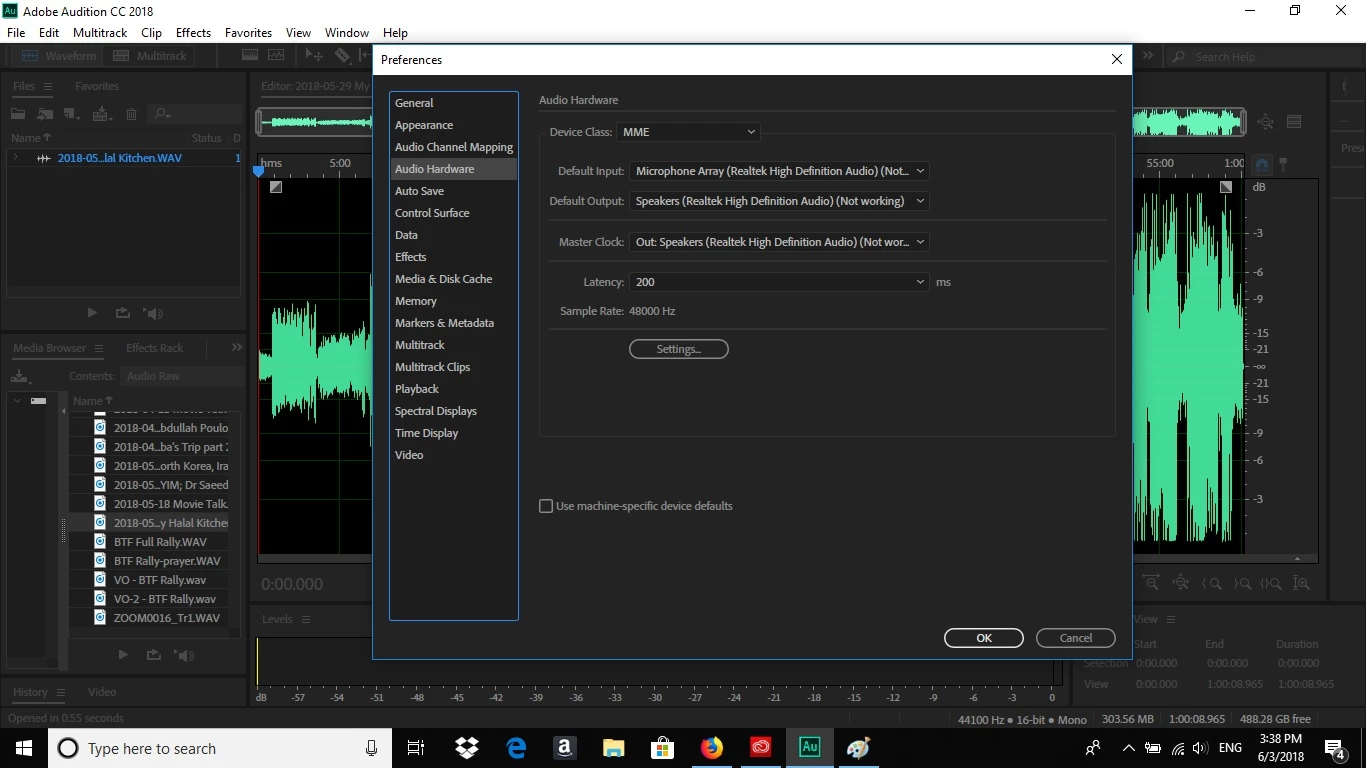Open the Multitrack menu in menu bar
The image size is (1366, 768).
pos(100,33)
